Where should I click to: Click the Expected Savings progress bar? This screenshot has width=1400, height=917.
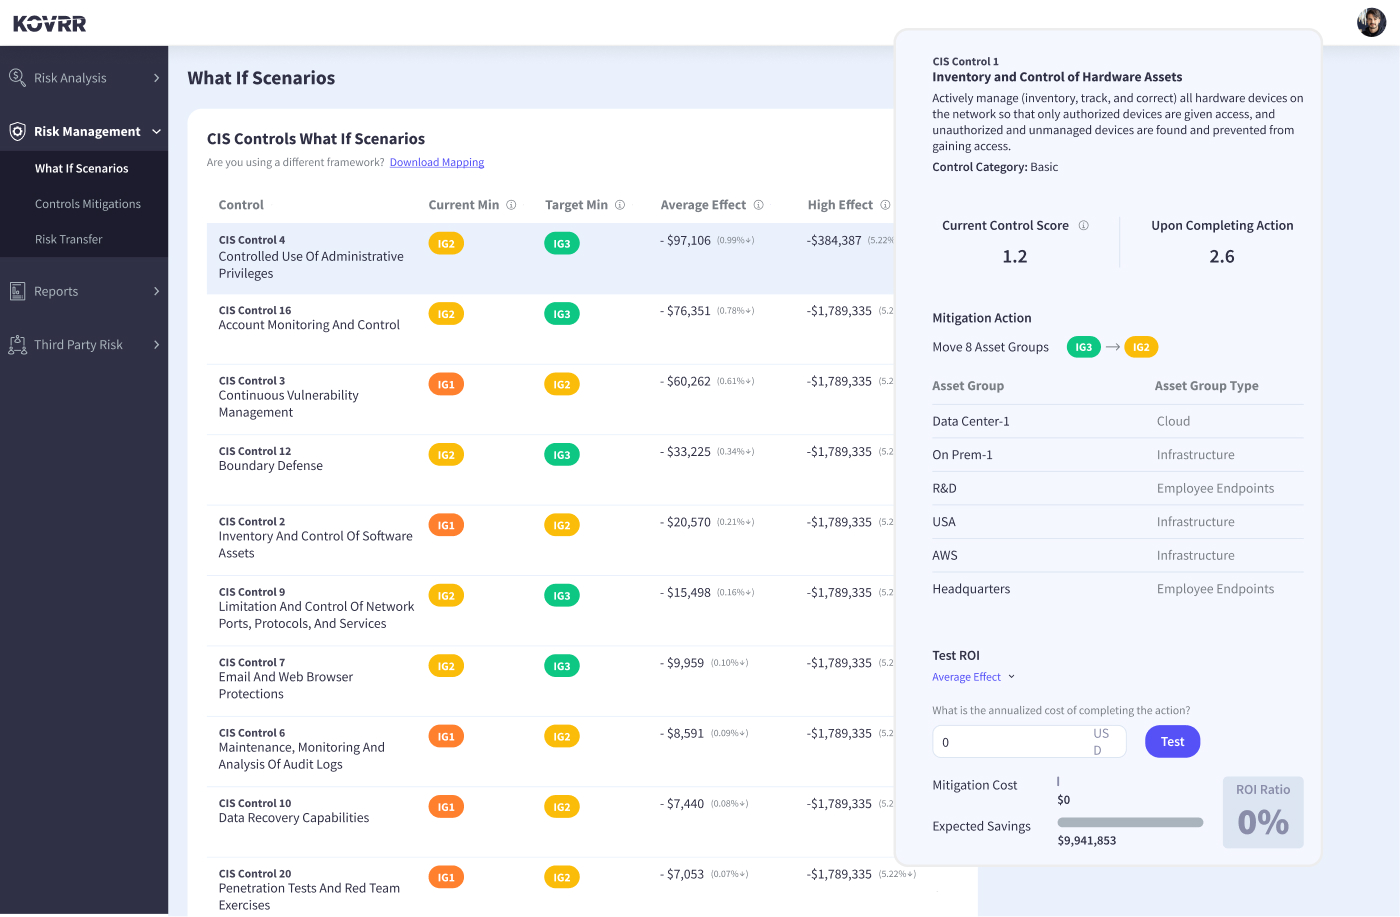(1130, 822)
